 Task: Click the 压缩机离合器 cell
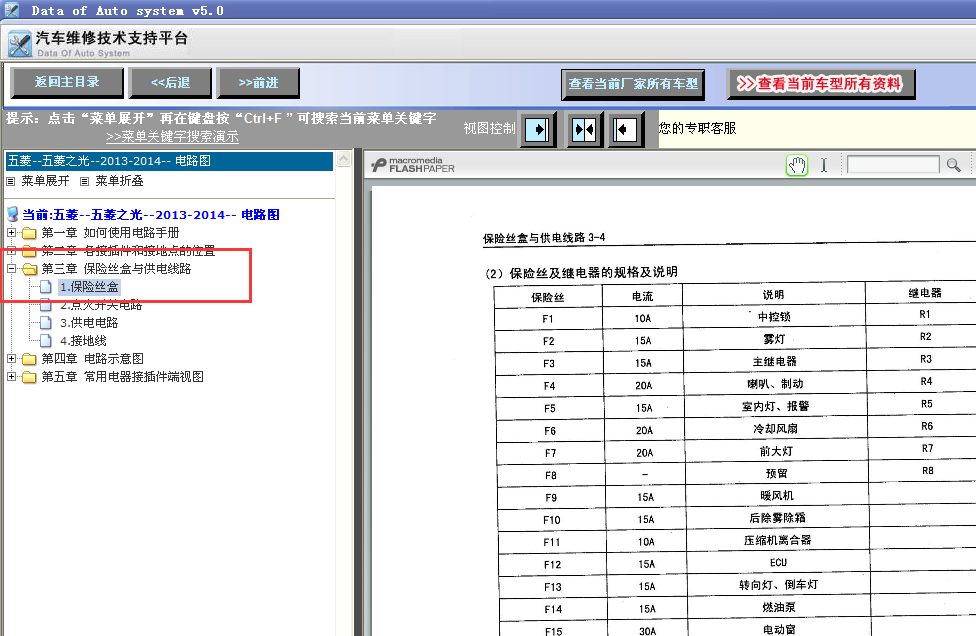pos(777,540)
